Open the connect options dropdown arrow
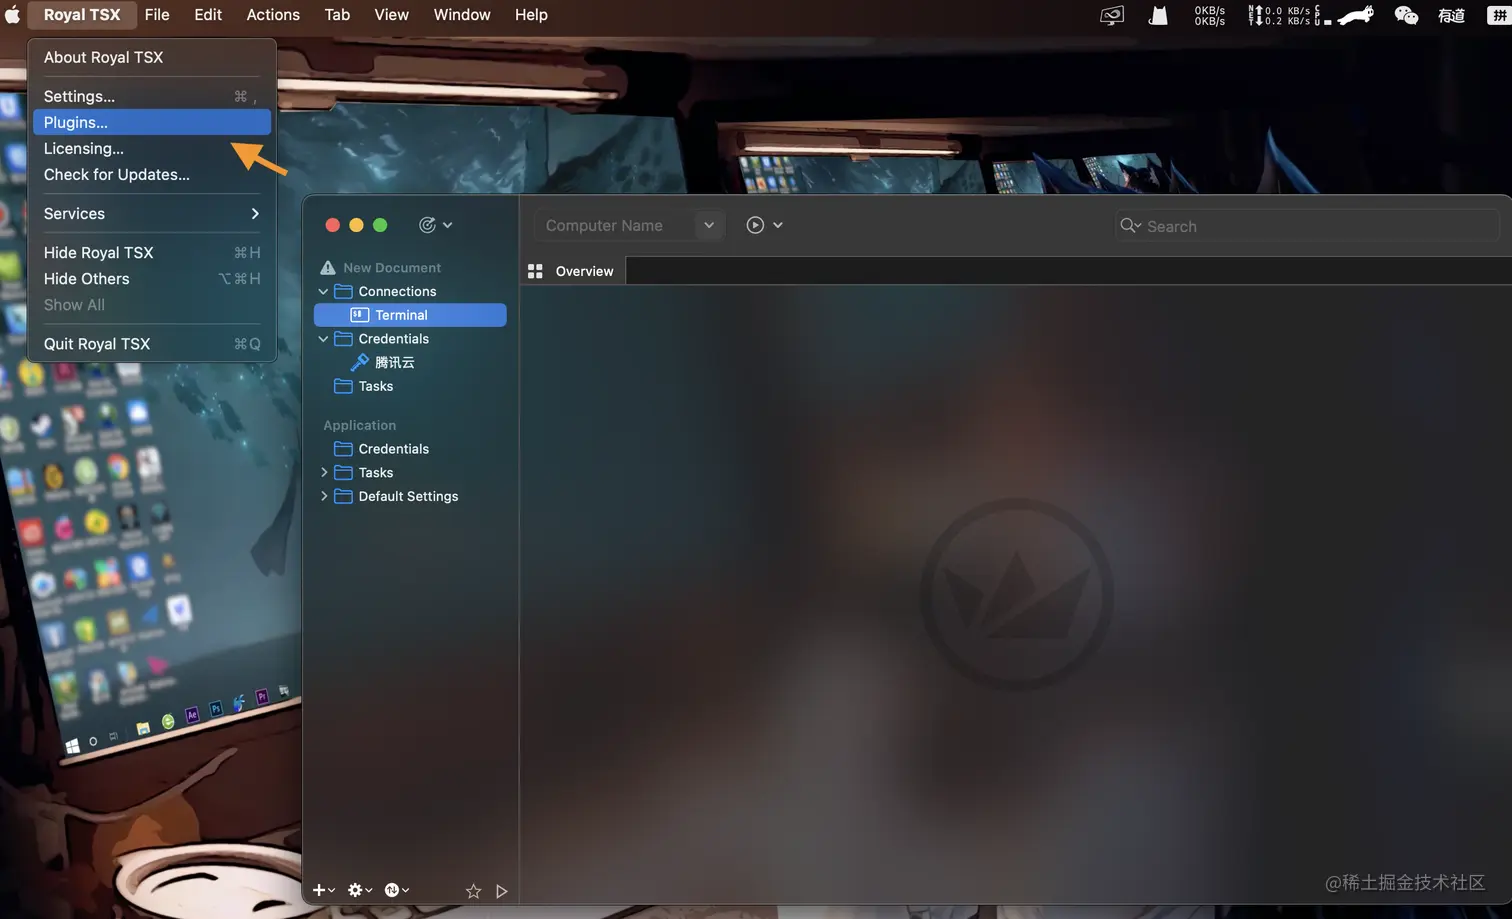The height and width of the screenshot is (919, 1512). pos(778,225)
